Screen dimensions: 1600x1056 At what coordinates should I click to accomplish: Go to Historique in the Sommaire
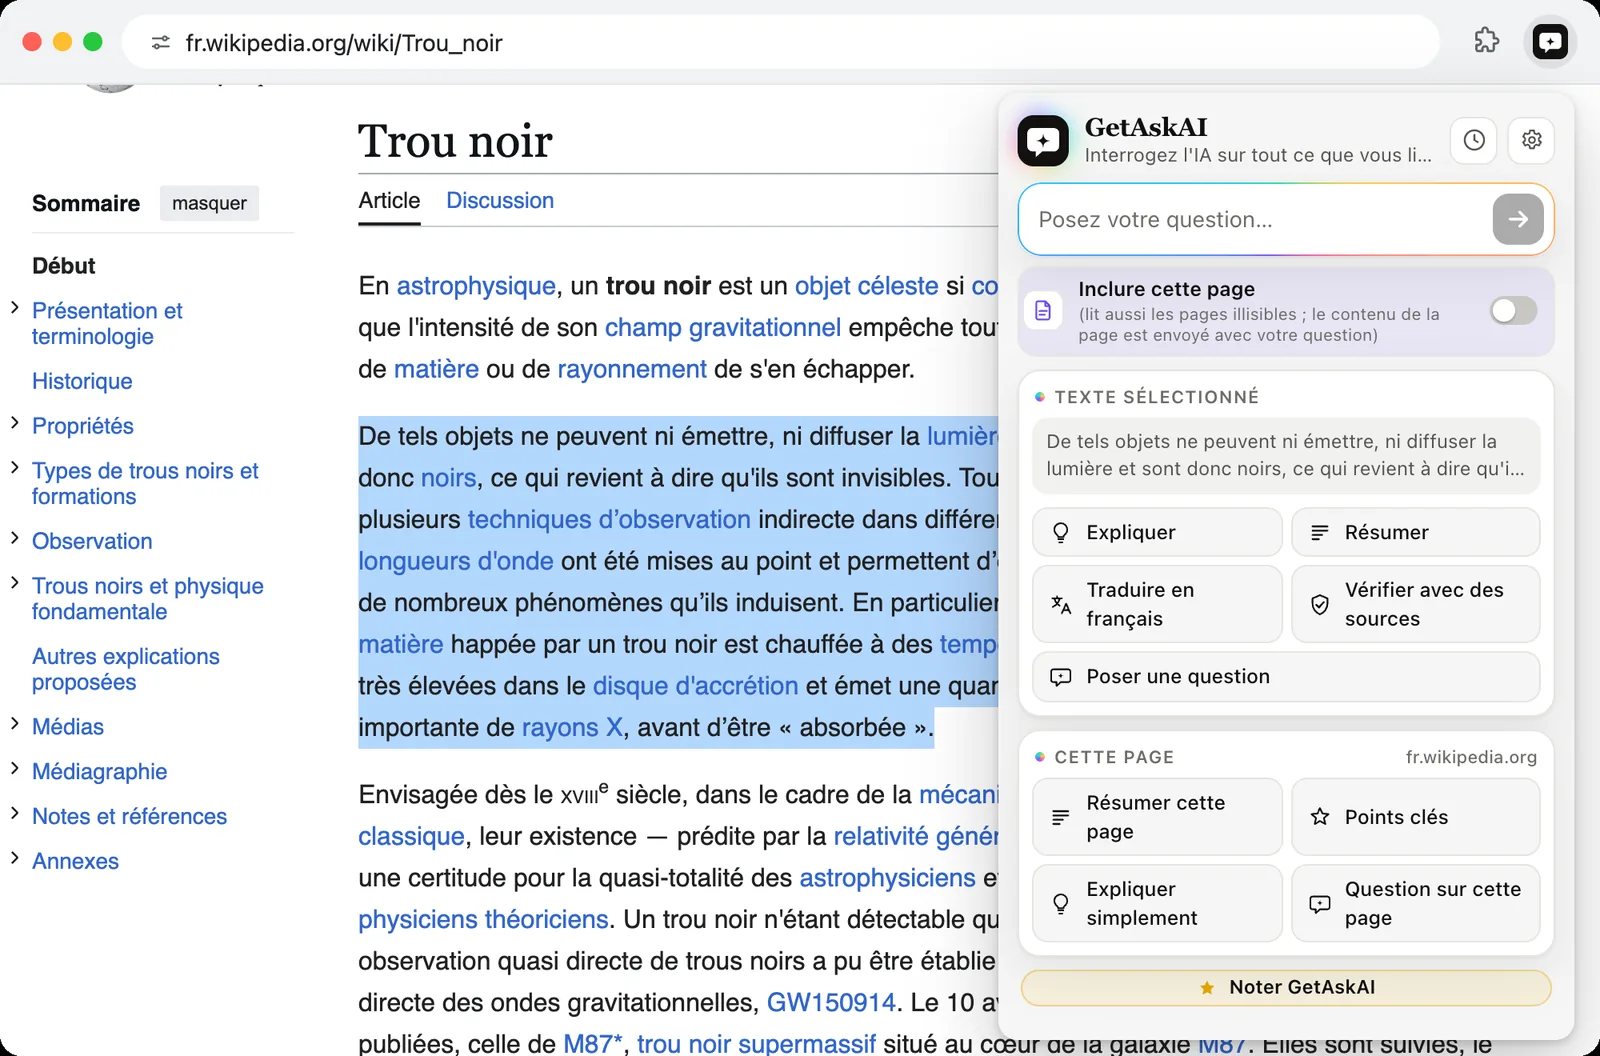[x=82, y=381]
